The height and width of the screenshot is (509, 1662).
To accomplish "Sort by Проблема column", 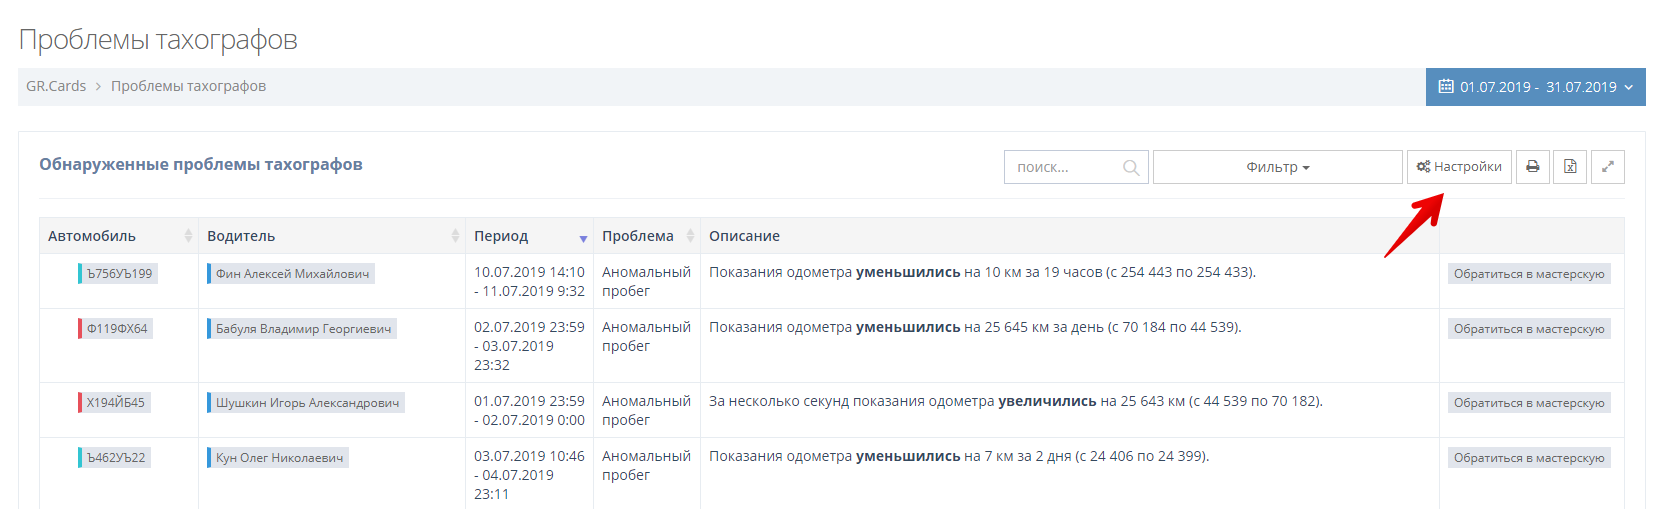I will coord(647,236).
